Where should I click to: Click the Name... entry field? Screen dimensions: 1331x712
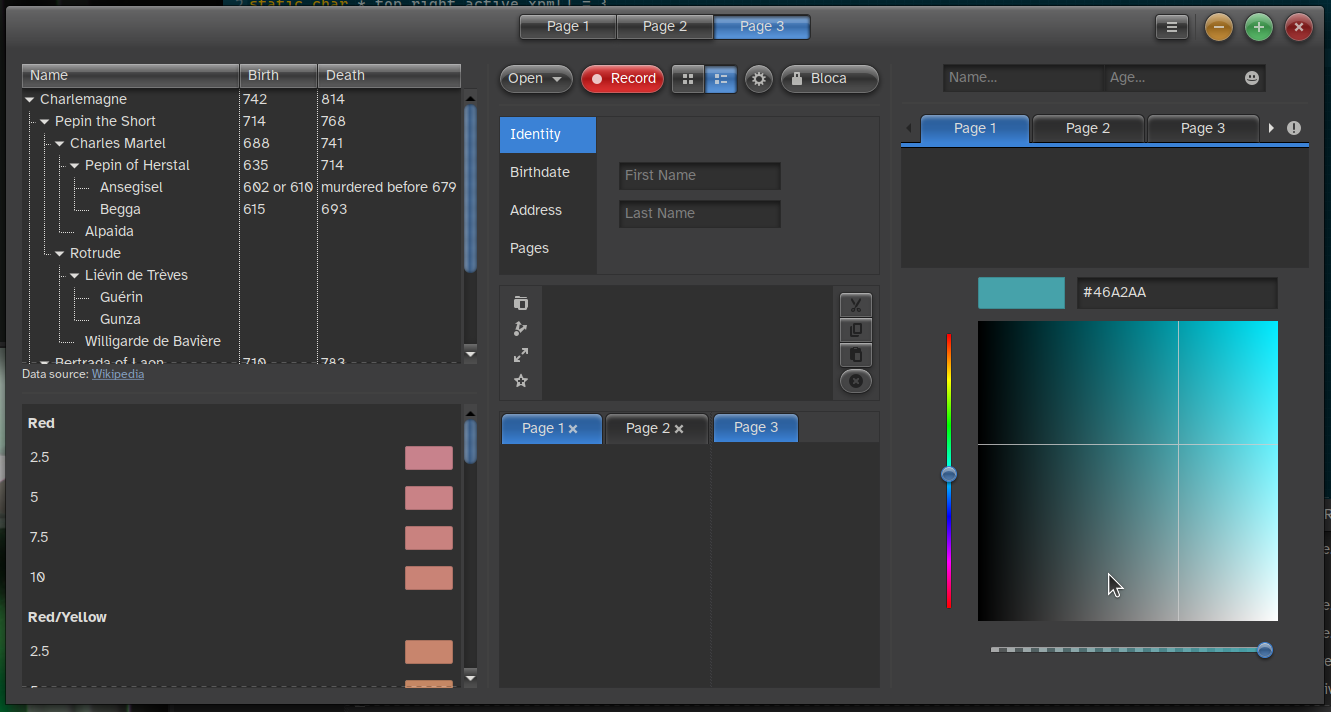pyautogui.click(x=1023, y=78)
